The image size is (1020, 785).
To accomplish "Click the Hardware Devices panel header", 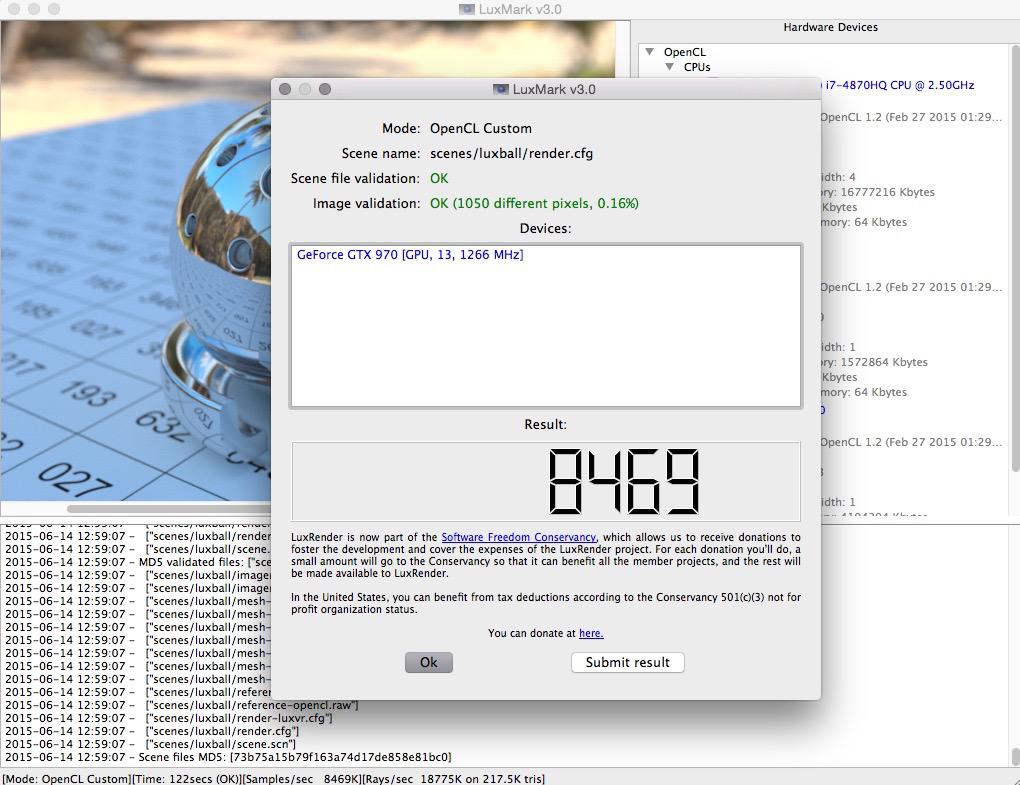I will [x=830, y=27].
